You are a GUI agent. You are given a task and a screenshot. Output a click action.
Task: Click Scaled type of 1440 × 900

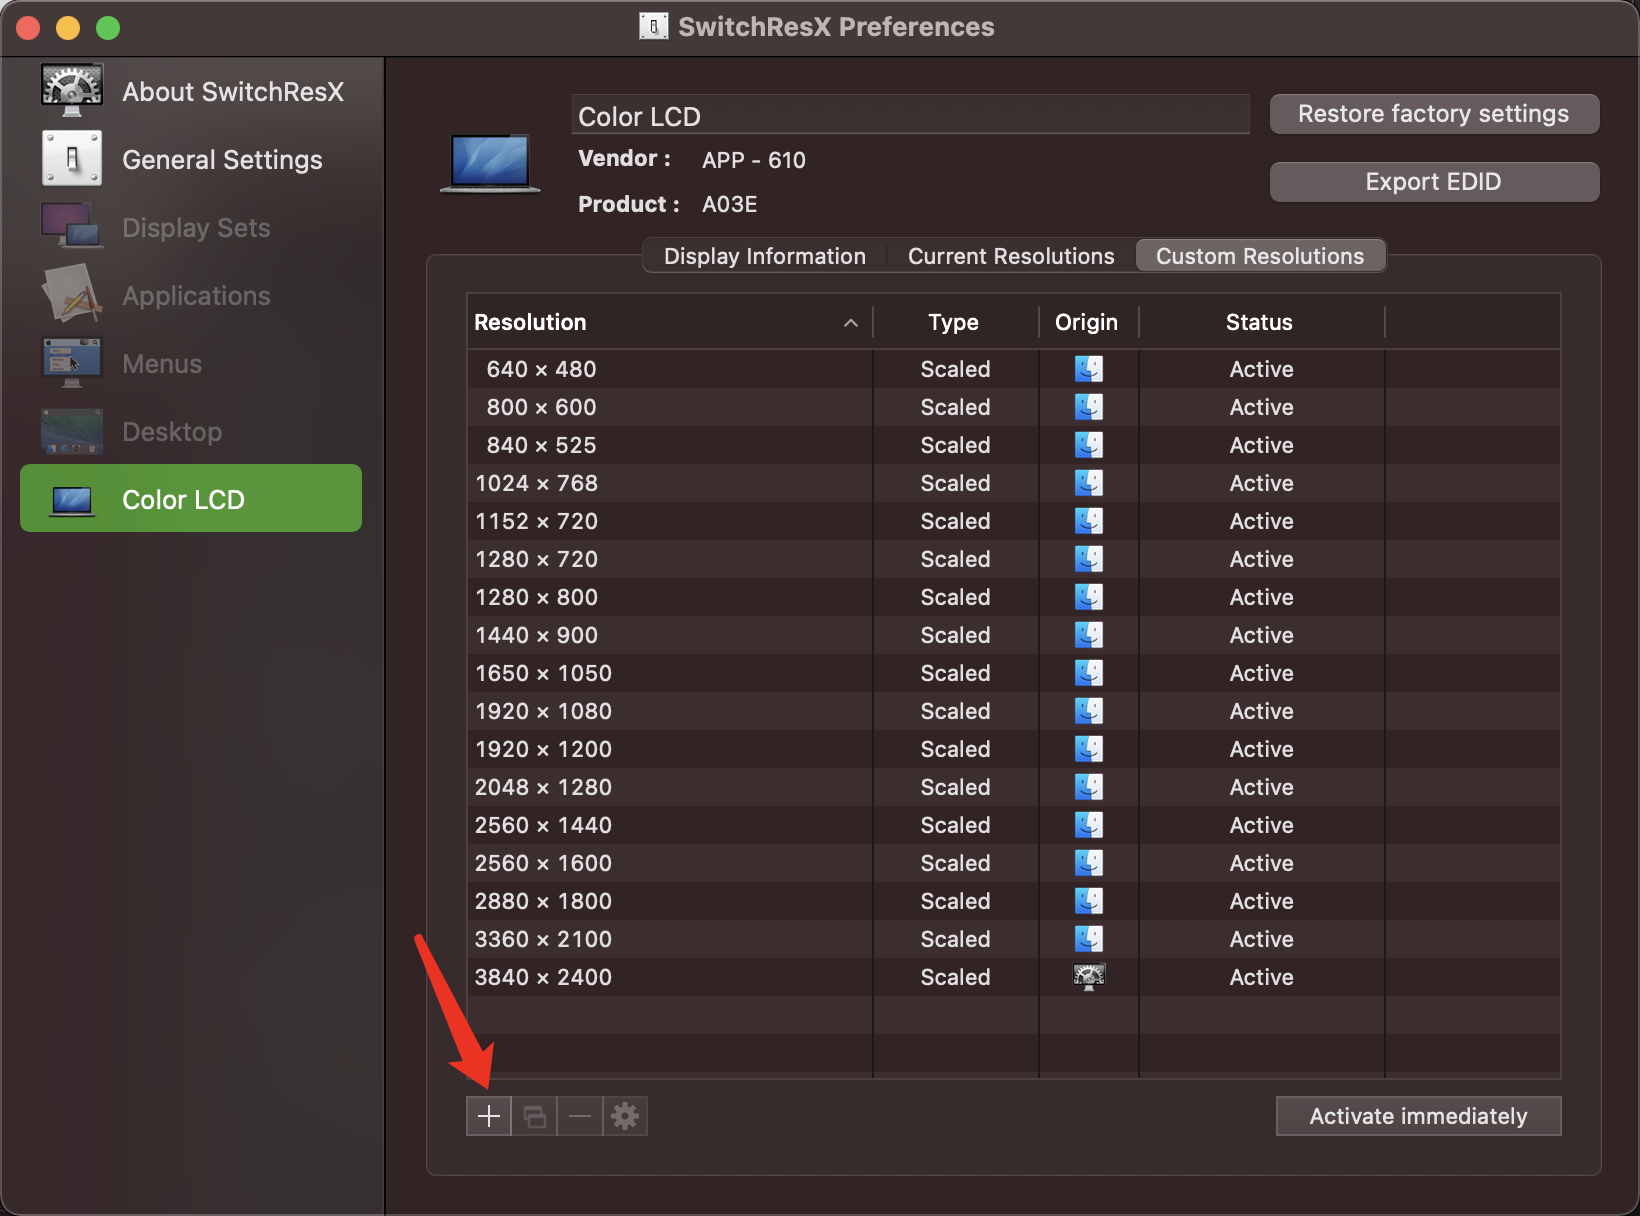(x=955, y=635)
